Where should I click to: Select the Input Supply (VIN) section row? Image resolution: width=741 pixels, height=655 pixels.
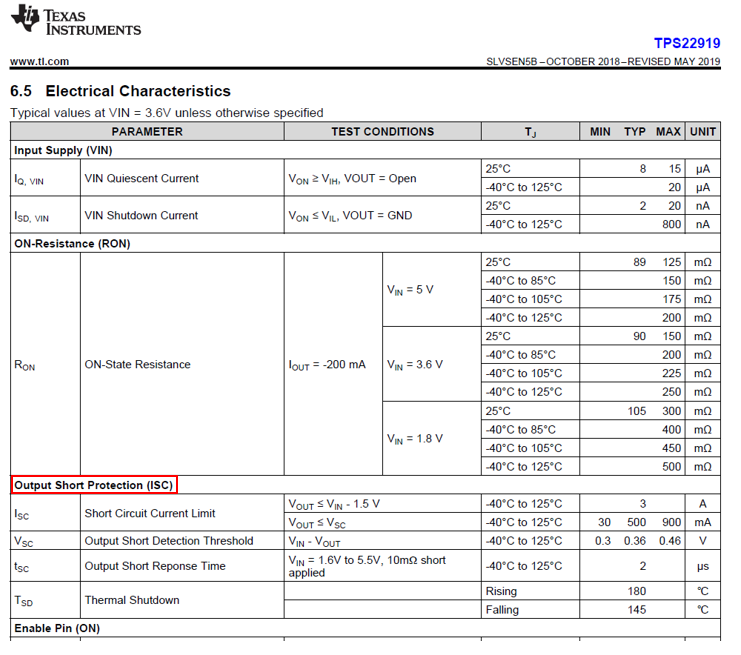click(x=365, y=150)
